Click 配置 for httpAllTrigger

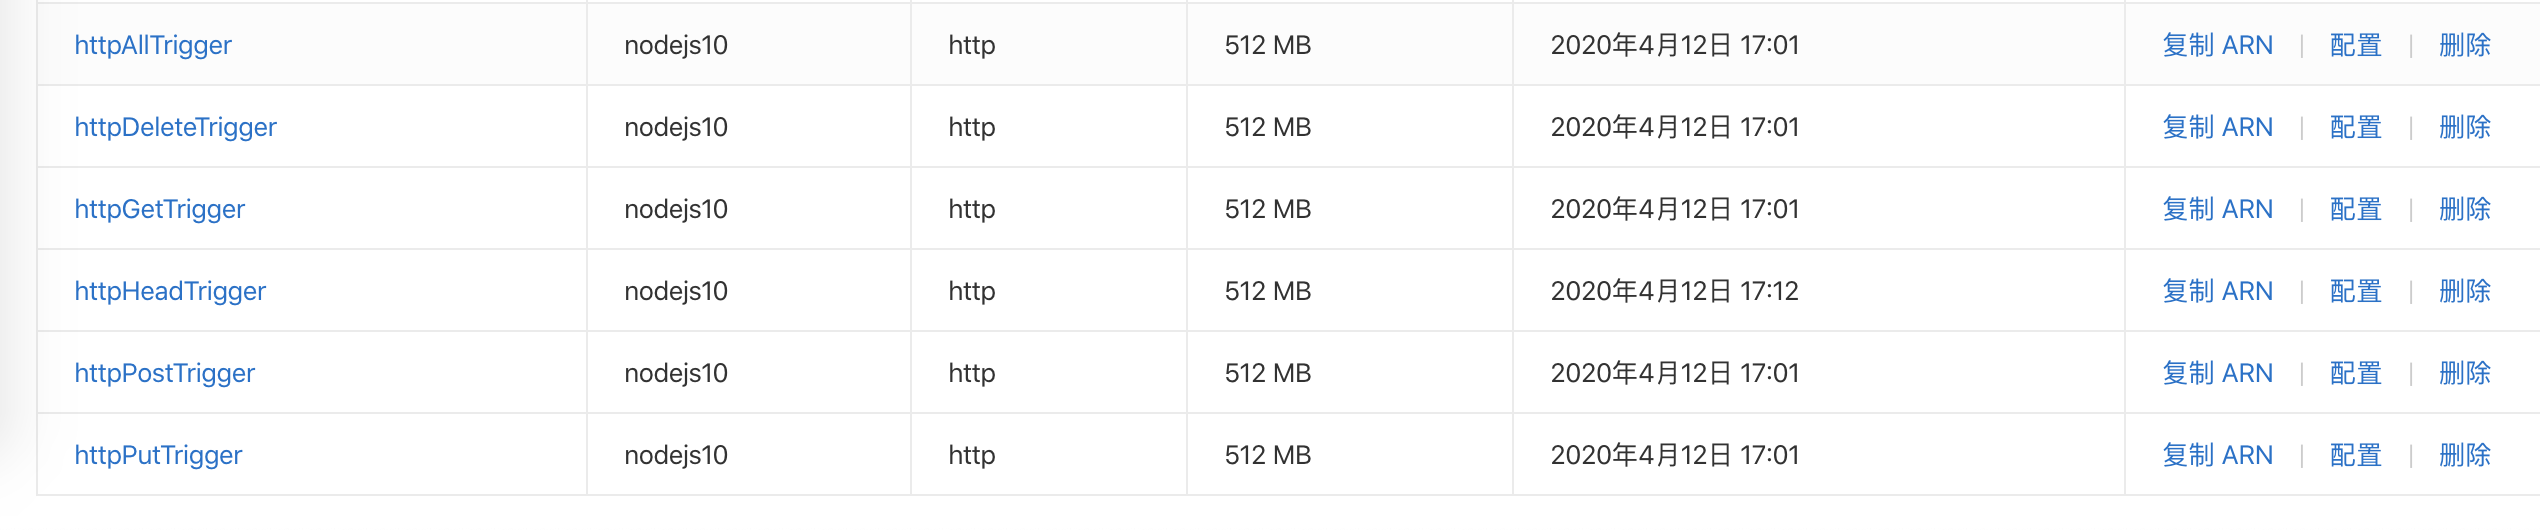tap(2355, 45)
